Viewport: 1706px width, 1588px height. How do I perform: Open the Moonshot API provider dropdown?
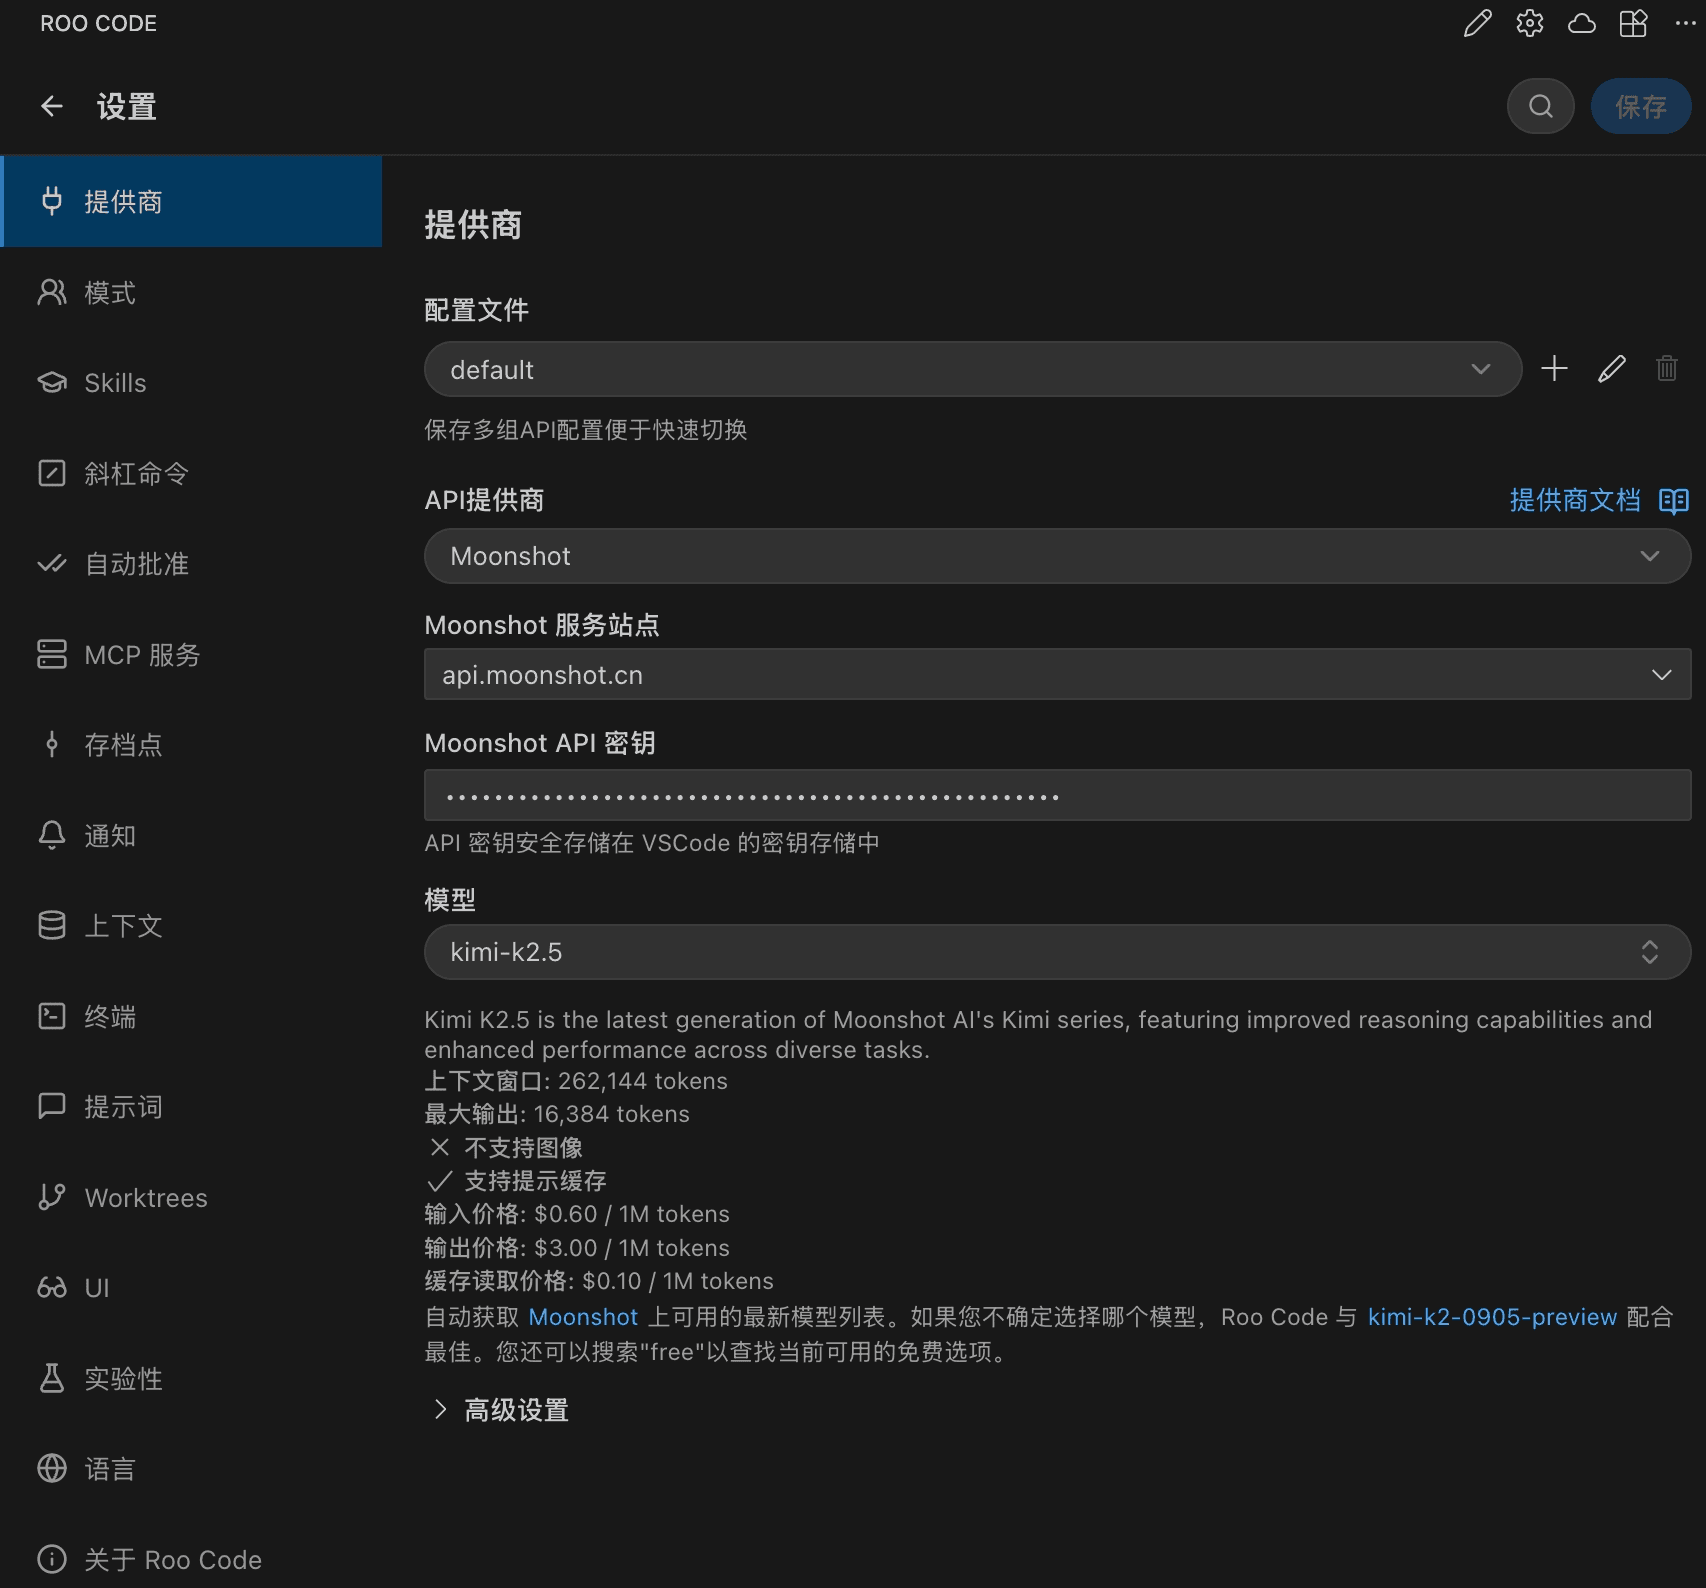coord(1057,556)
